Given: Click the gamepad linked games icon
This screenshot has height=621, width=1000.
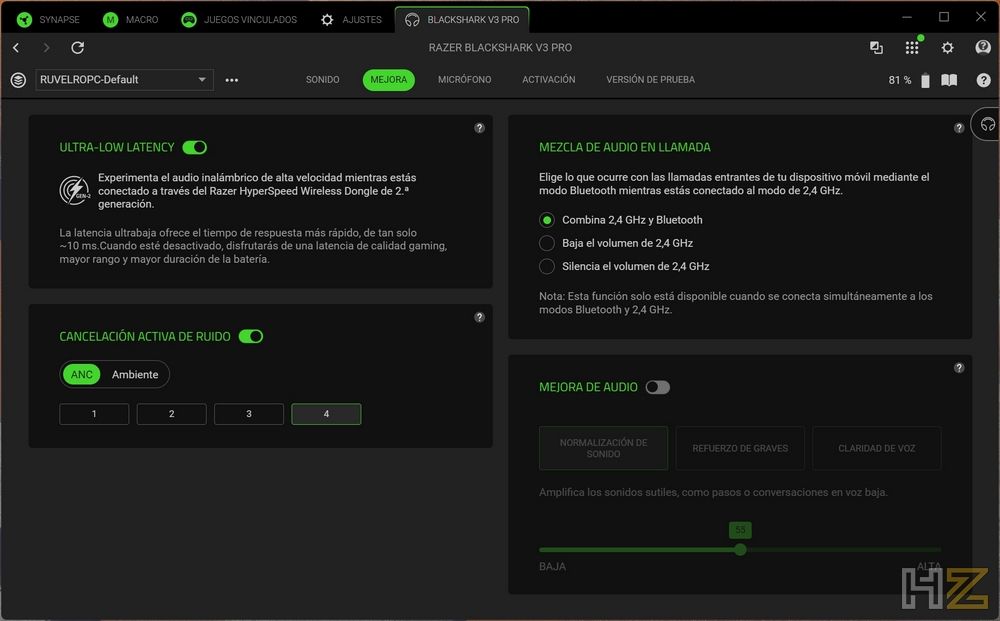Looking at the screenshot, I should click(189, 20).
